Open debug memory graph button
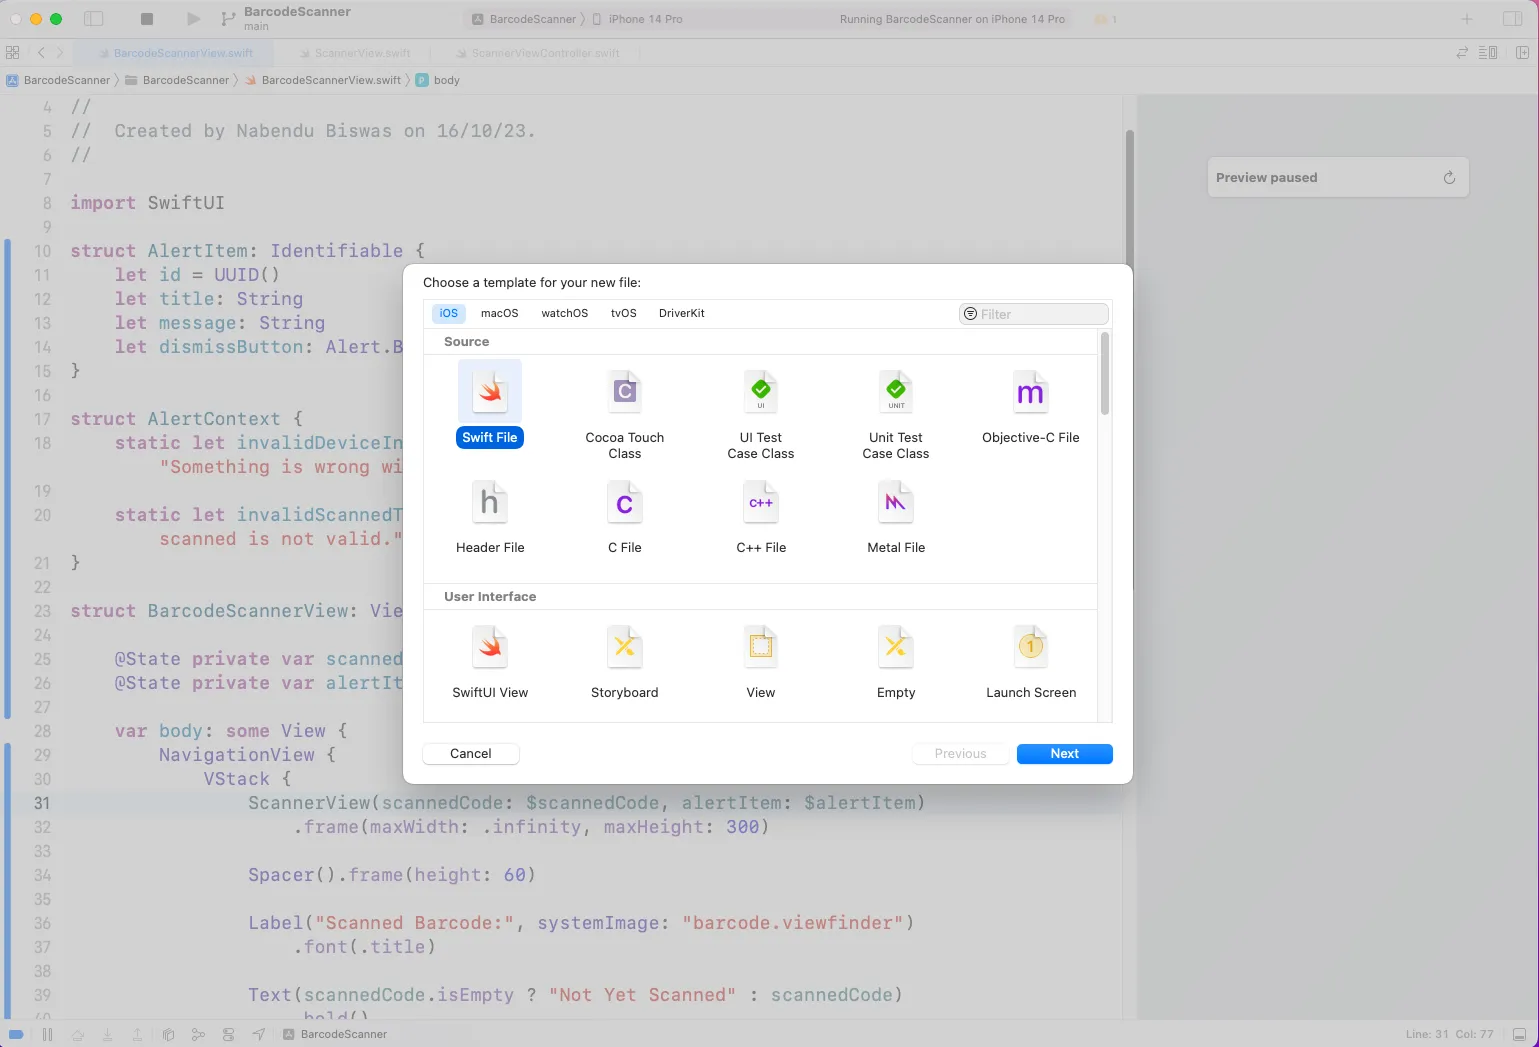 click(x=198, y=1034)
